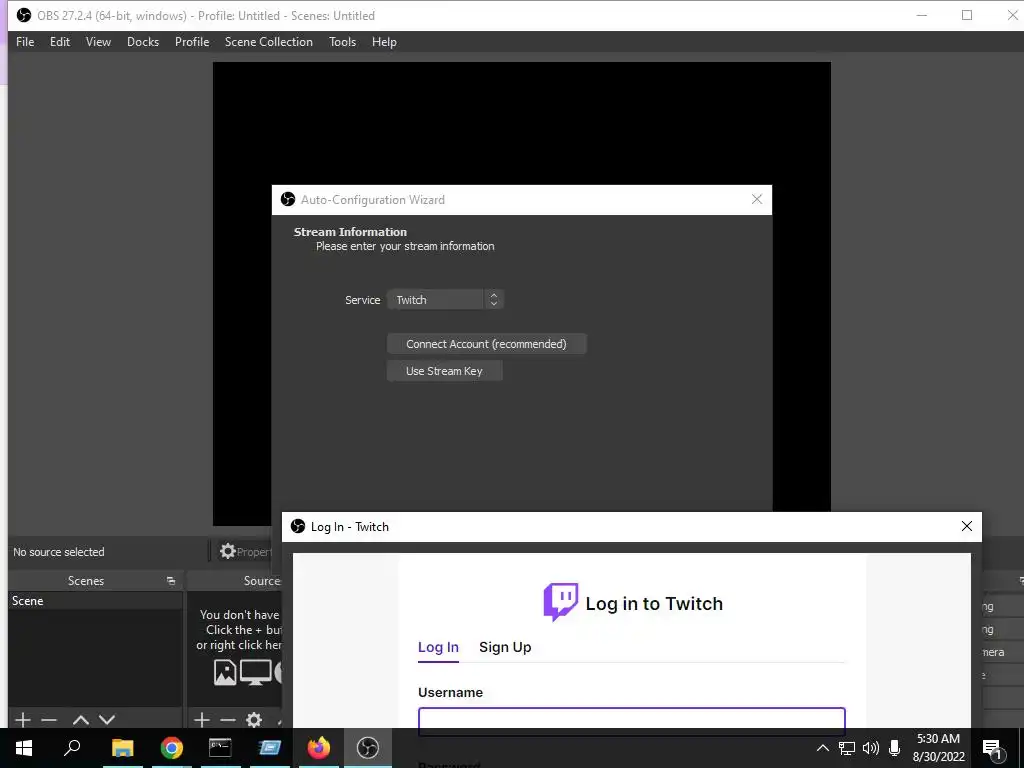
Task: Maximize the OBS main window
Action: 967,15
